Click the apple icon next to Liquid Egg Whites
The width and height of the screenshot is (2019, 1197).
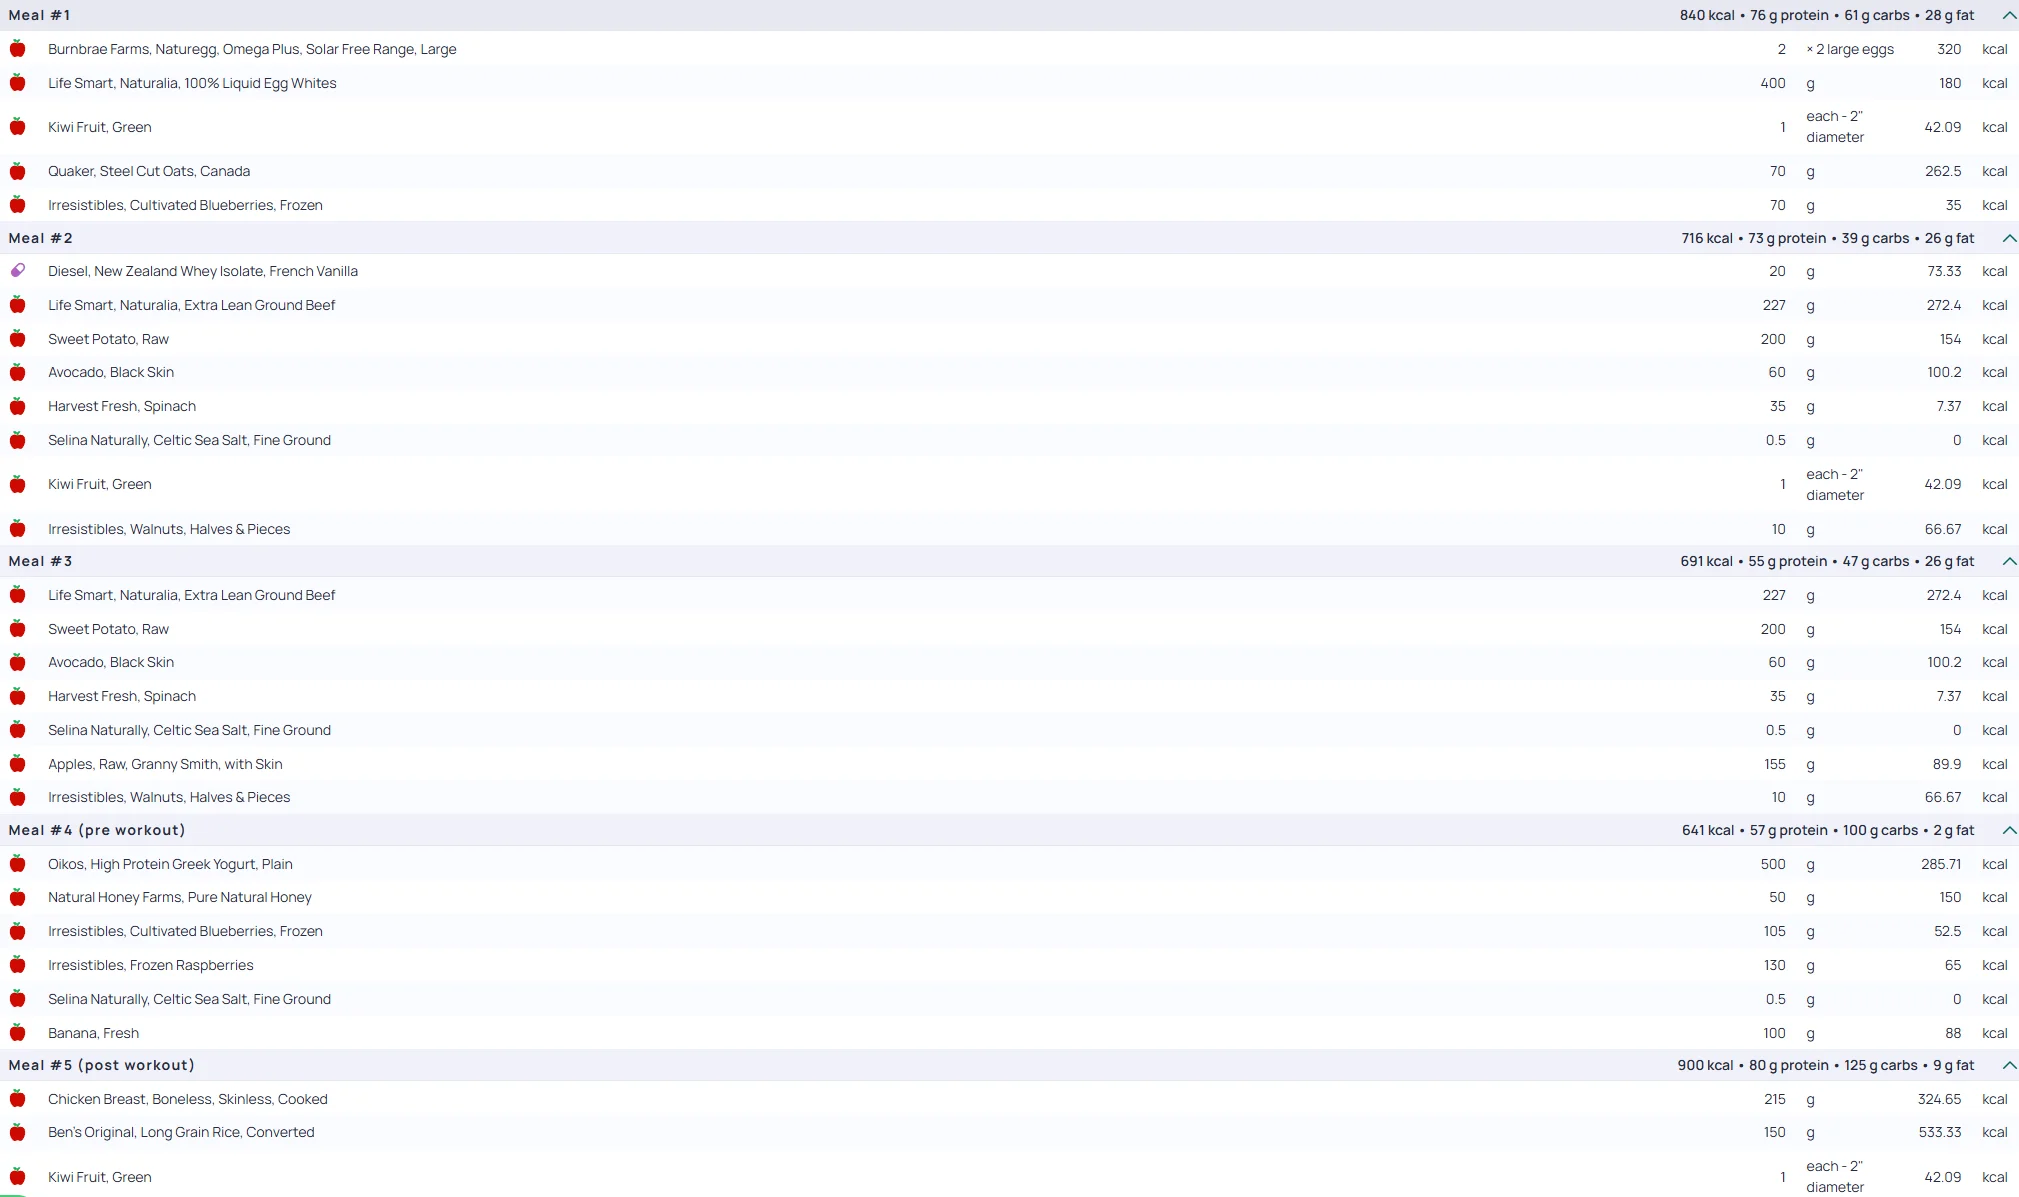18,83
